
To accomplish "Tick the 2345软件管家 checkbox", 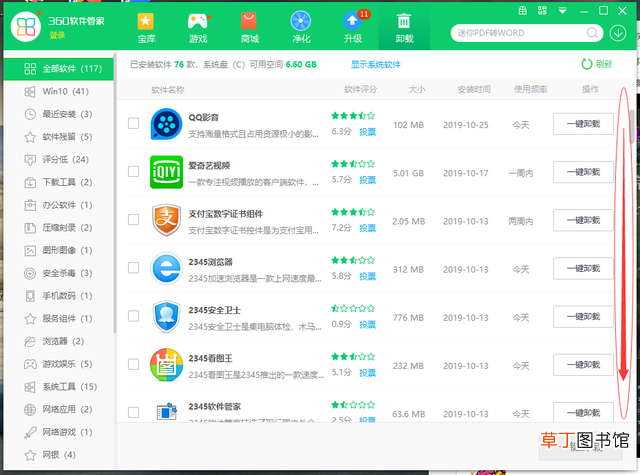I will coord(133,412).
